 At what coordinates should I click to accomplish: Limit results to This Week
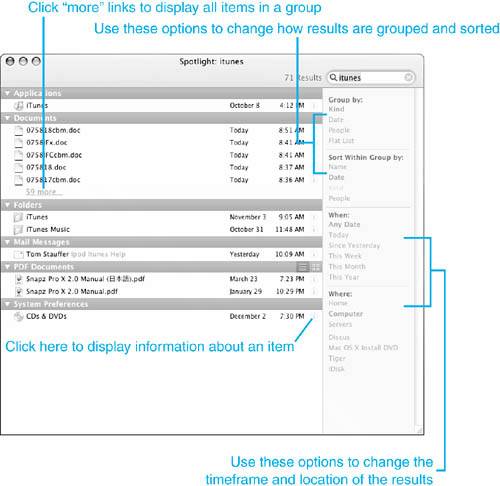[345, 256]
